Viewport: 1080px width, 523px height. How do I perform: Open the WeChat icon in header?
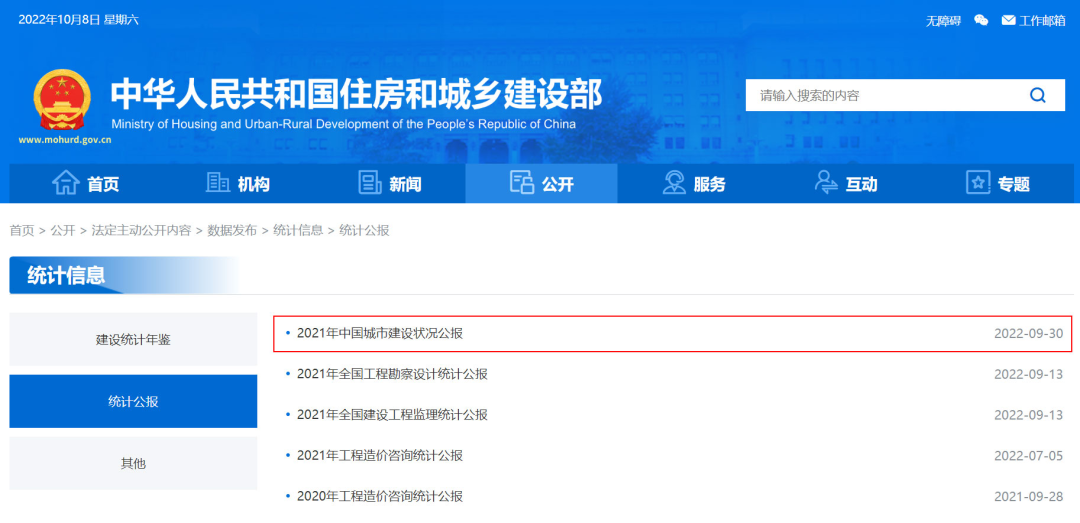tap(981, 20)
